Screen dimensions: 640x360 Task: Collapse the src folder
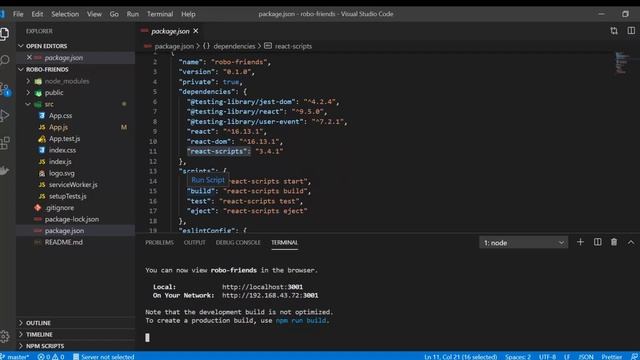(x=49, y=104)
